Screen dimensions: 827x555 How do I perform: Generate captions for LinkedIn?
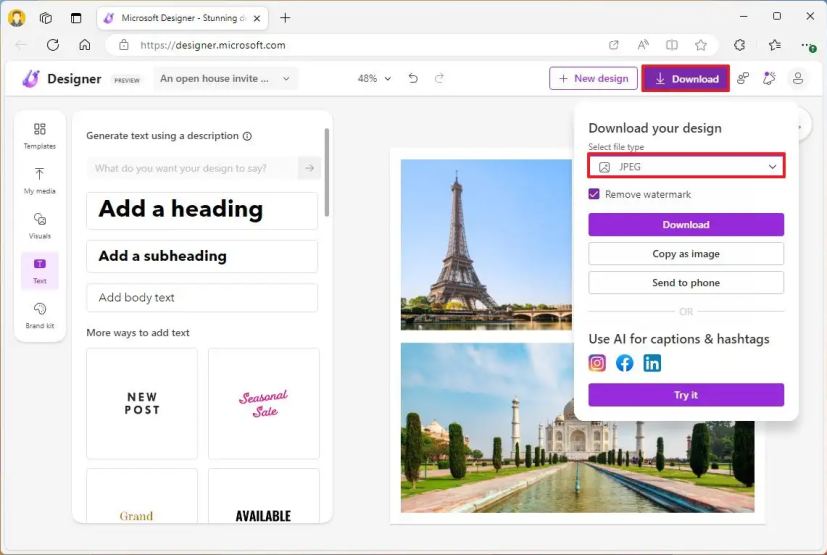(652, 363)
